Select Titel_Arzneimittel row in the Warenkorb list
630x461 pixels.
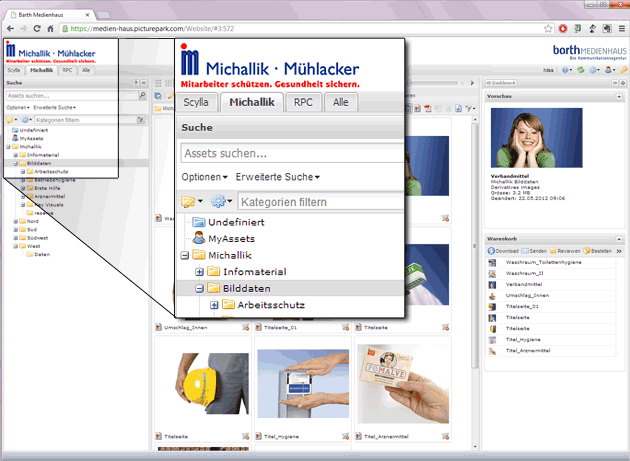coord(551,351)
